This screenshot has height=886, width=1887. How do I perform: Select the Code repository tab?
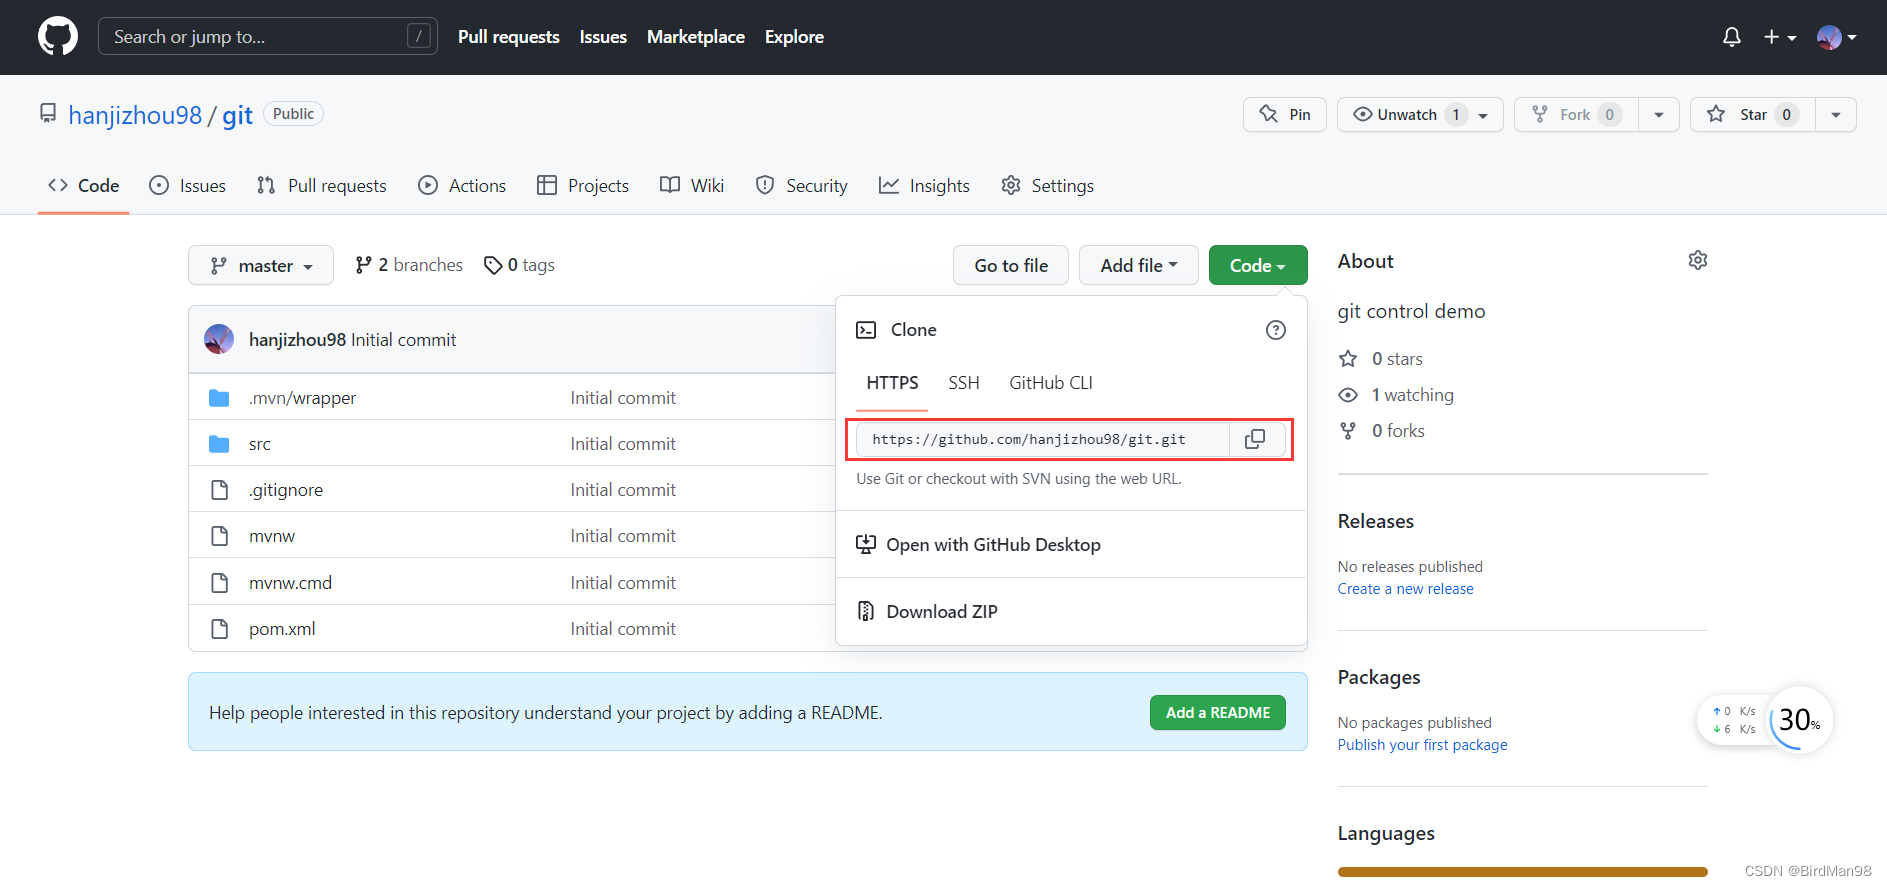(84, 186)
